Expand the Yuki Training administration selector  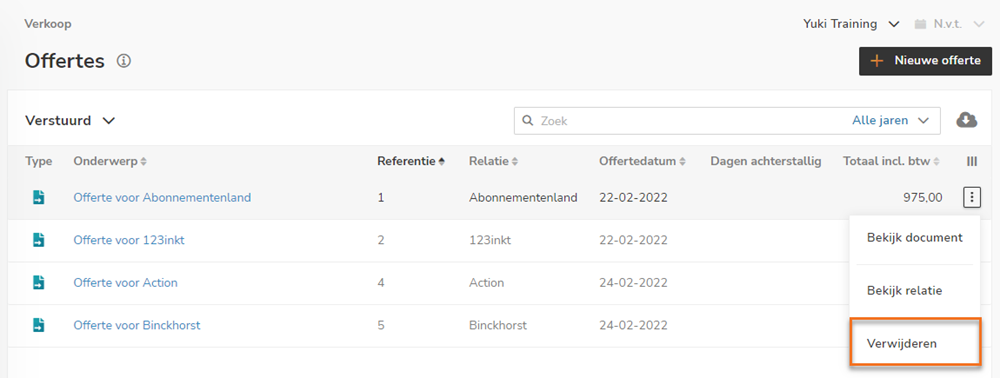(851, 24)
